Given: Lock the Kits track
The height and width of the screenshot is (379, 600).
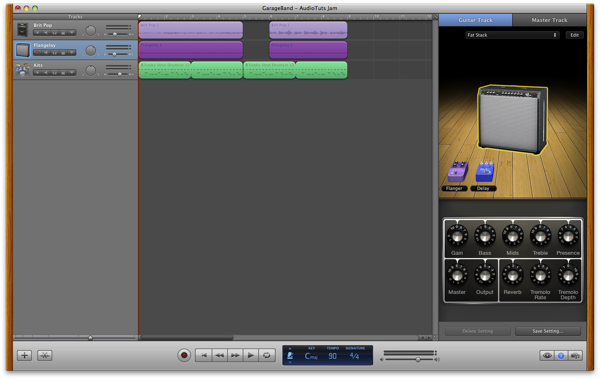Looking at the screenshot, I should tap(63, 73).
